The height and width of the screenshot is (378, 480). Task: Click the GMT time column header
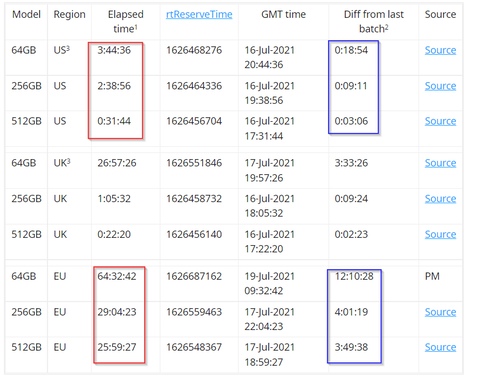click(283, 14)
